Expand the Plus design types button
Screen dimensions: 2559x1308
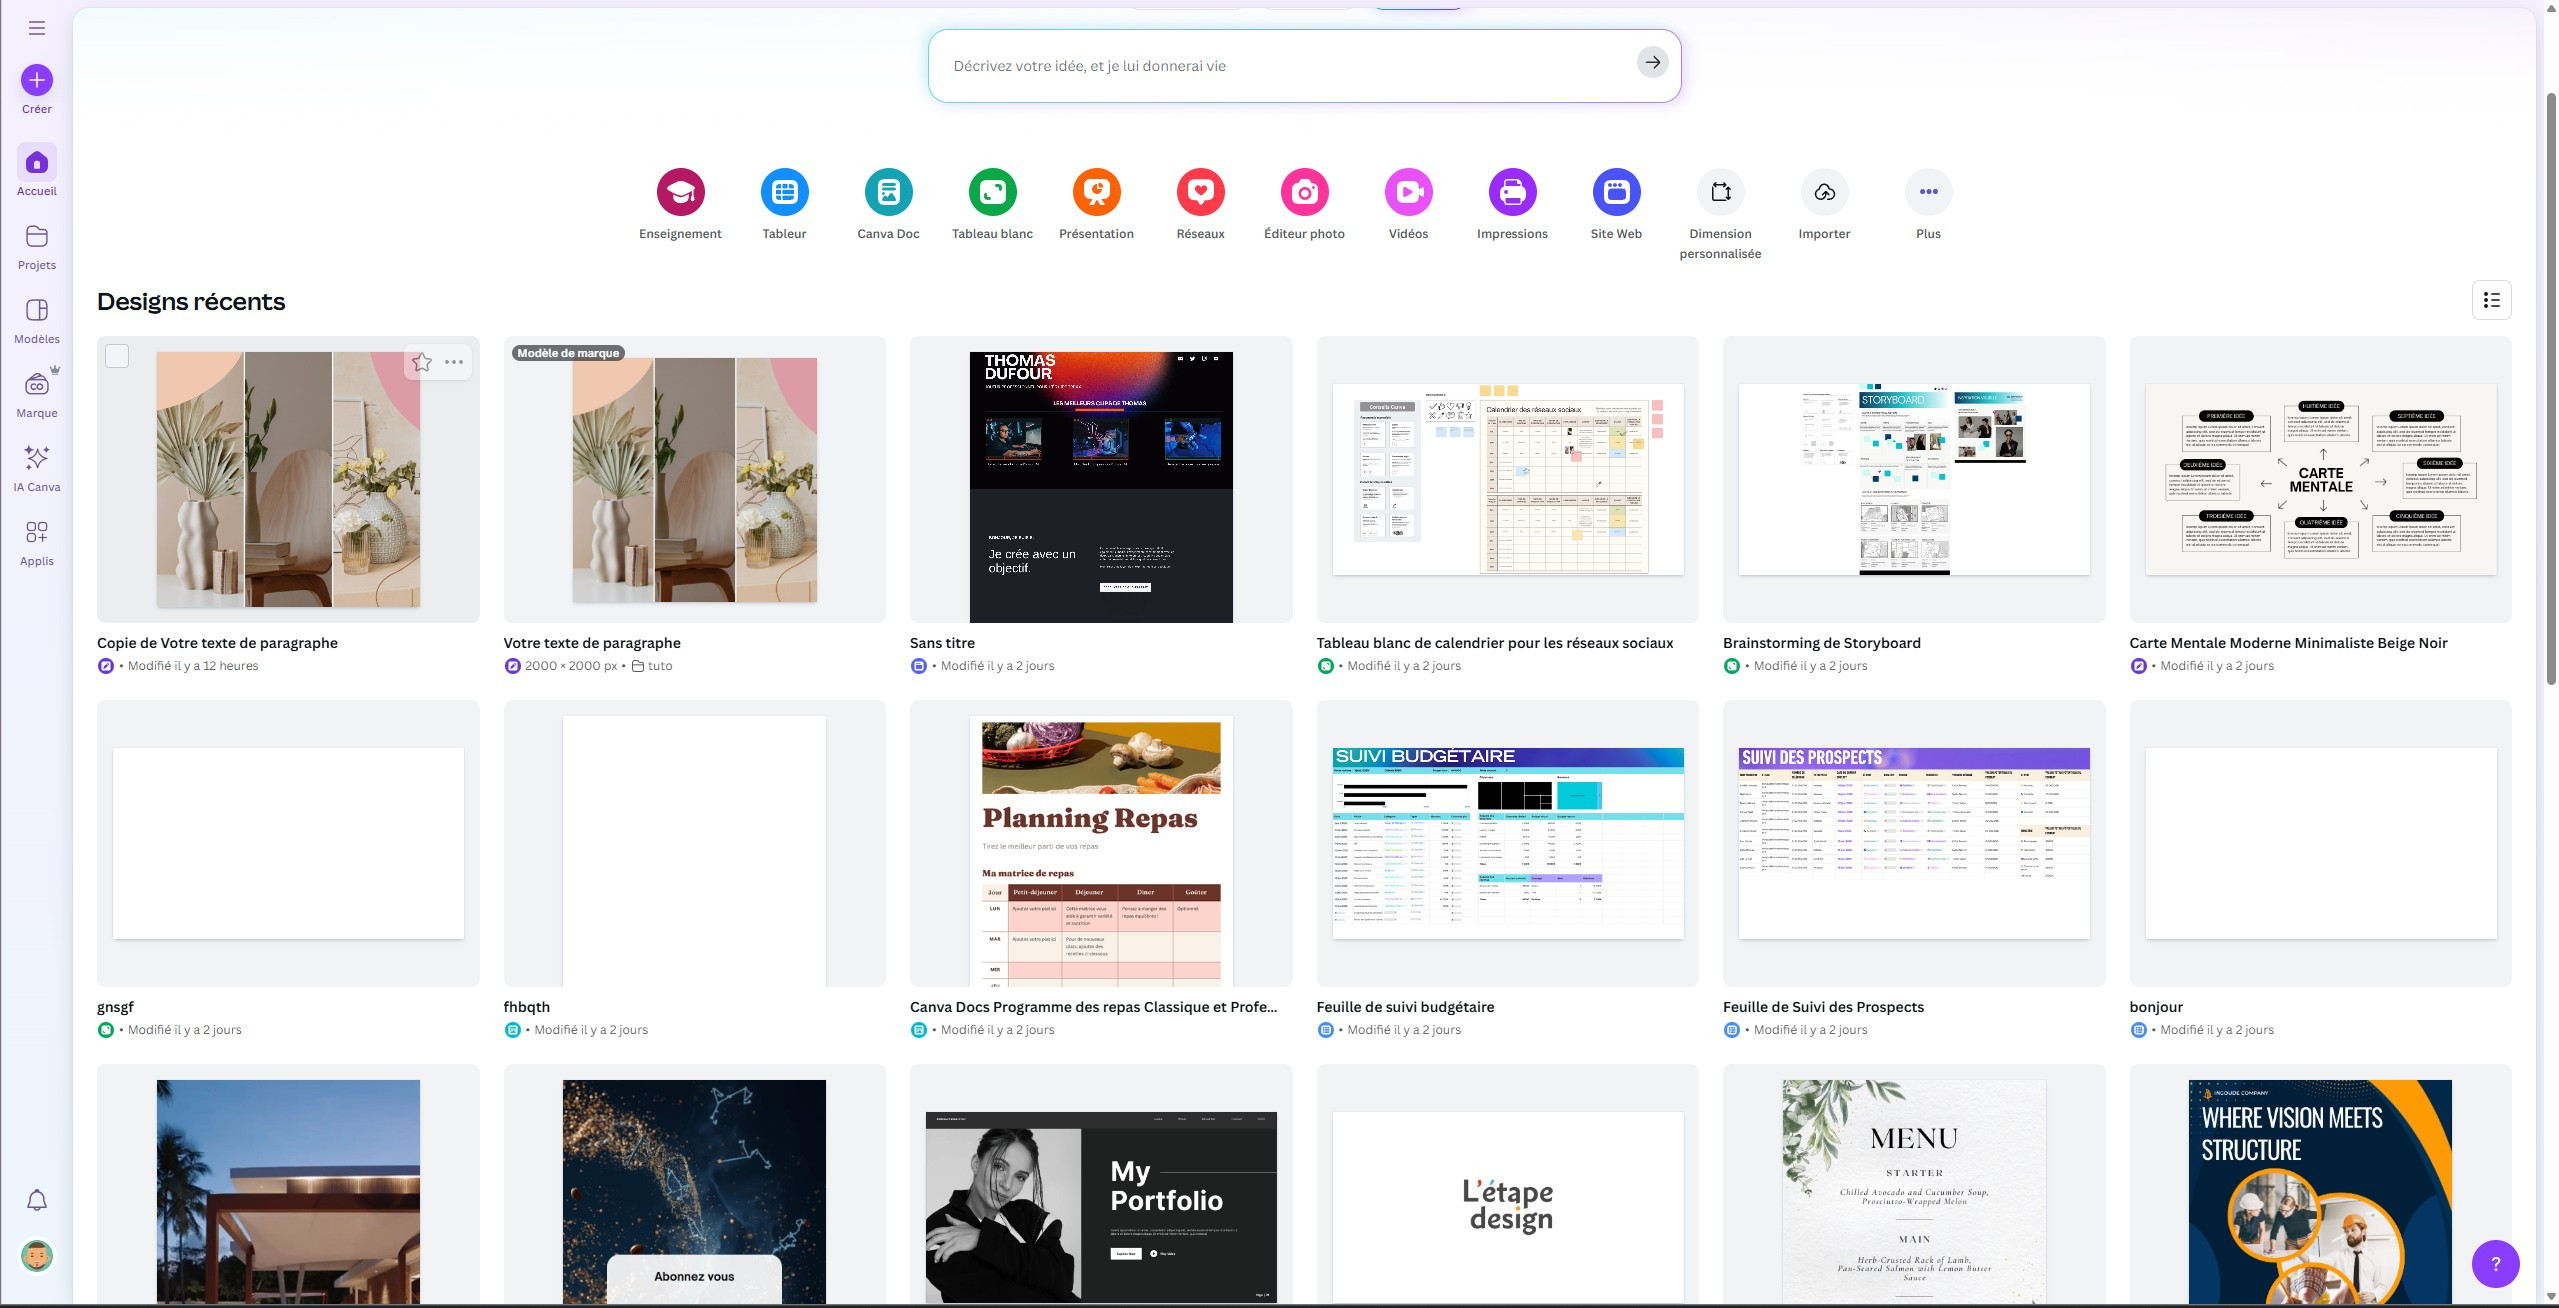(x=1928, y=192)
